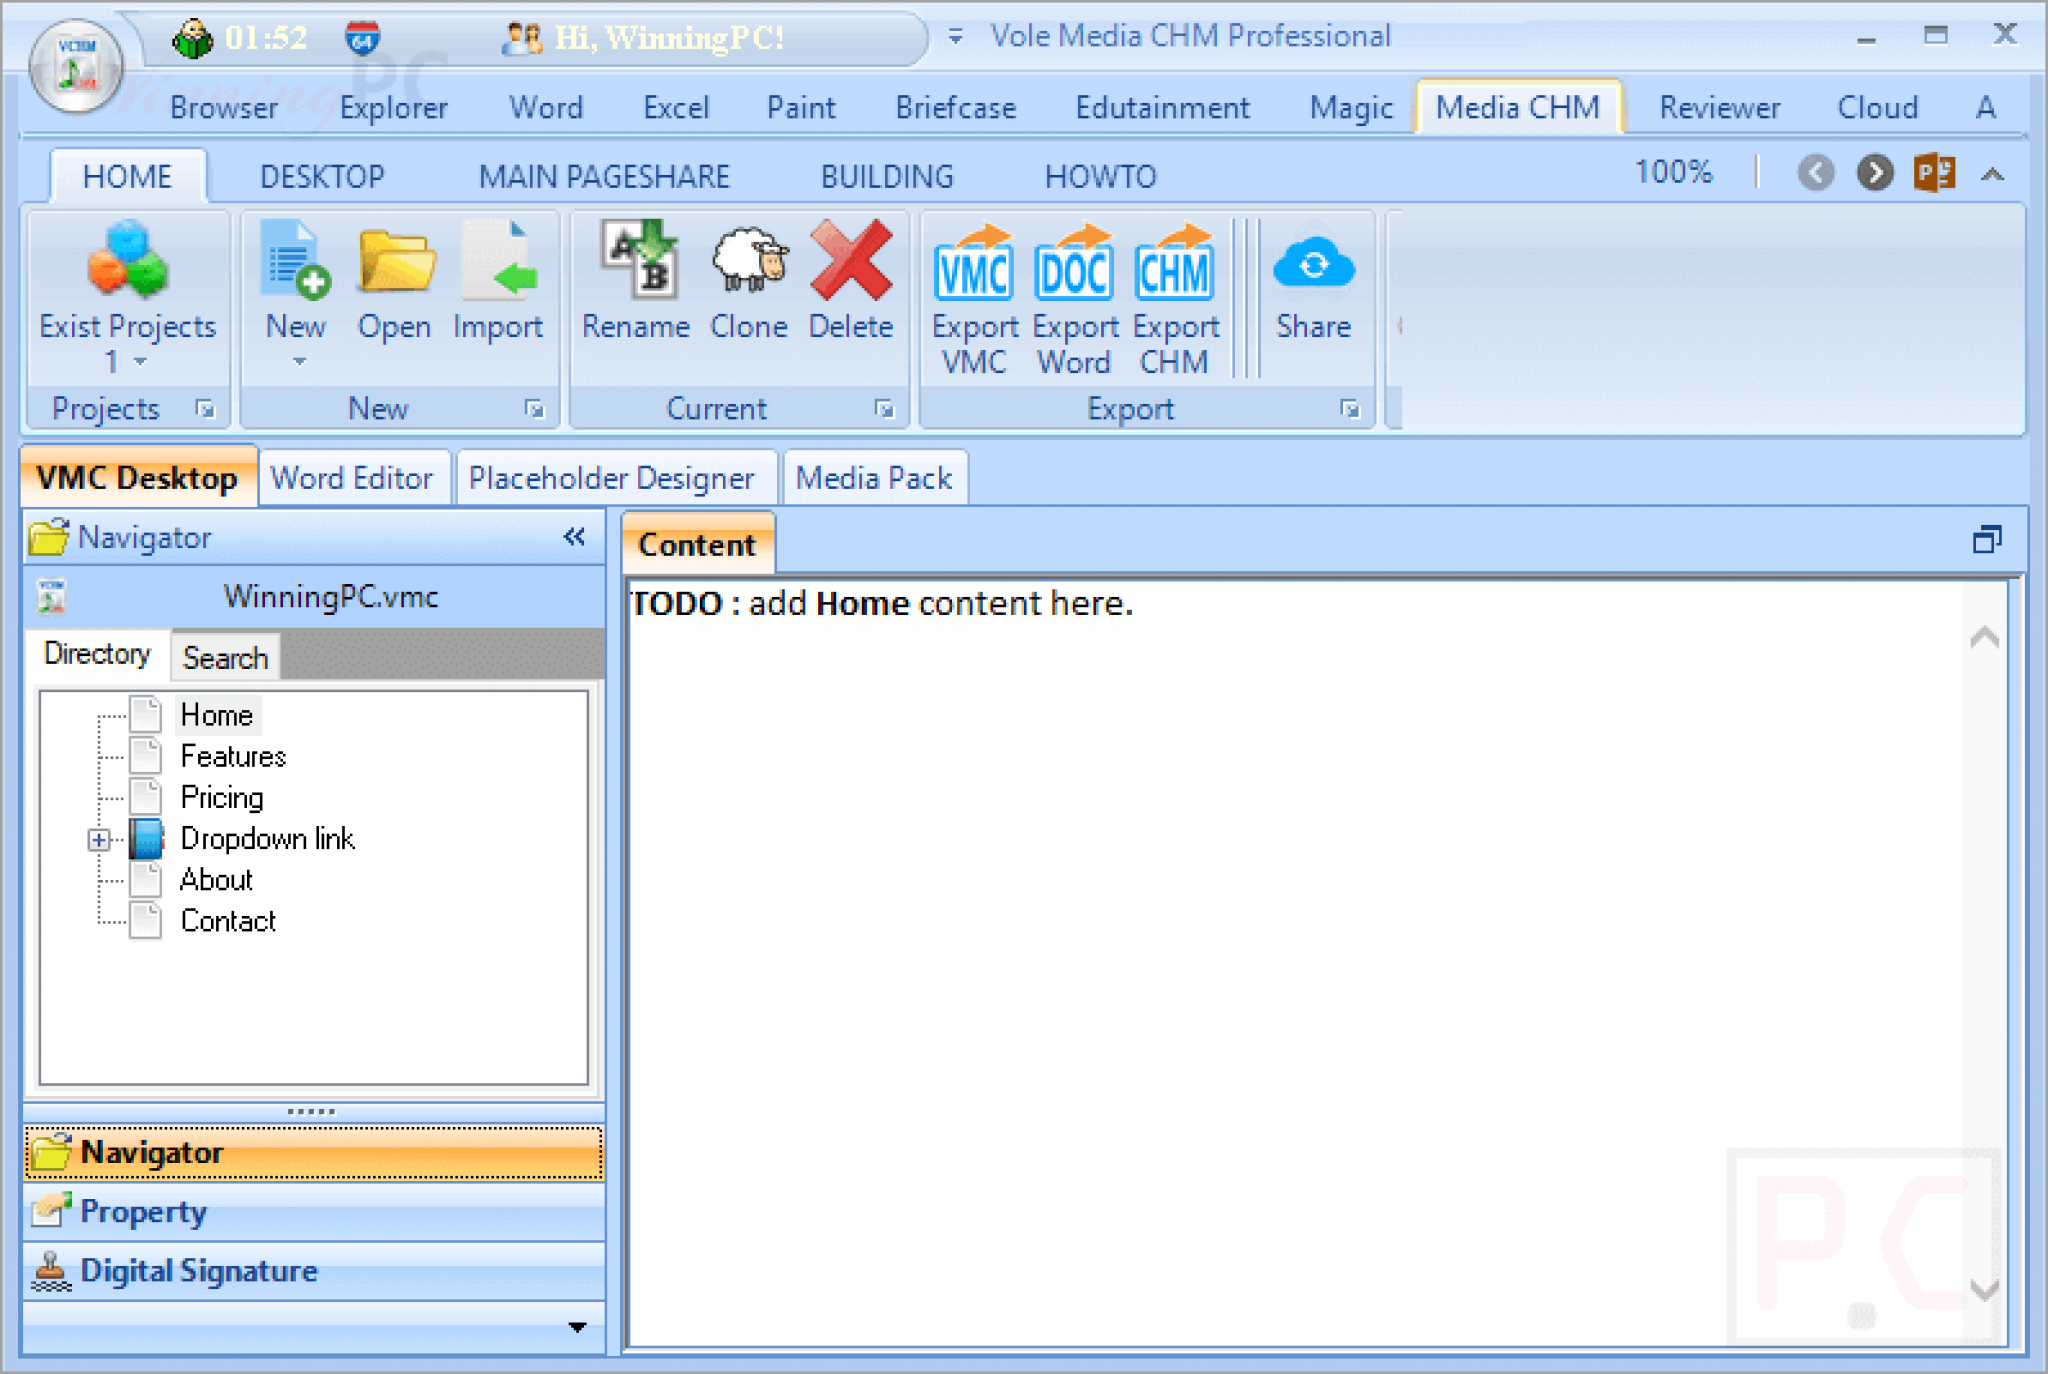
Task: Open the Current group dialog launcher
Action: click(x=884, y=409)
